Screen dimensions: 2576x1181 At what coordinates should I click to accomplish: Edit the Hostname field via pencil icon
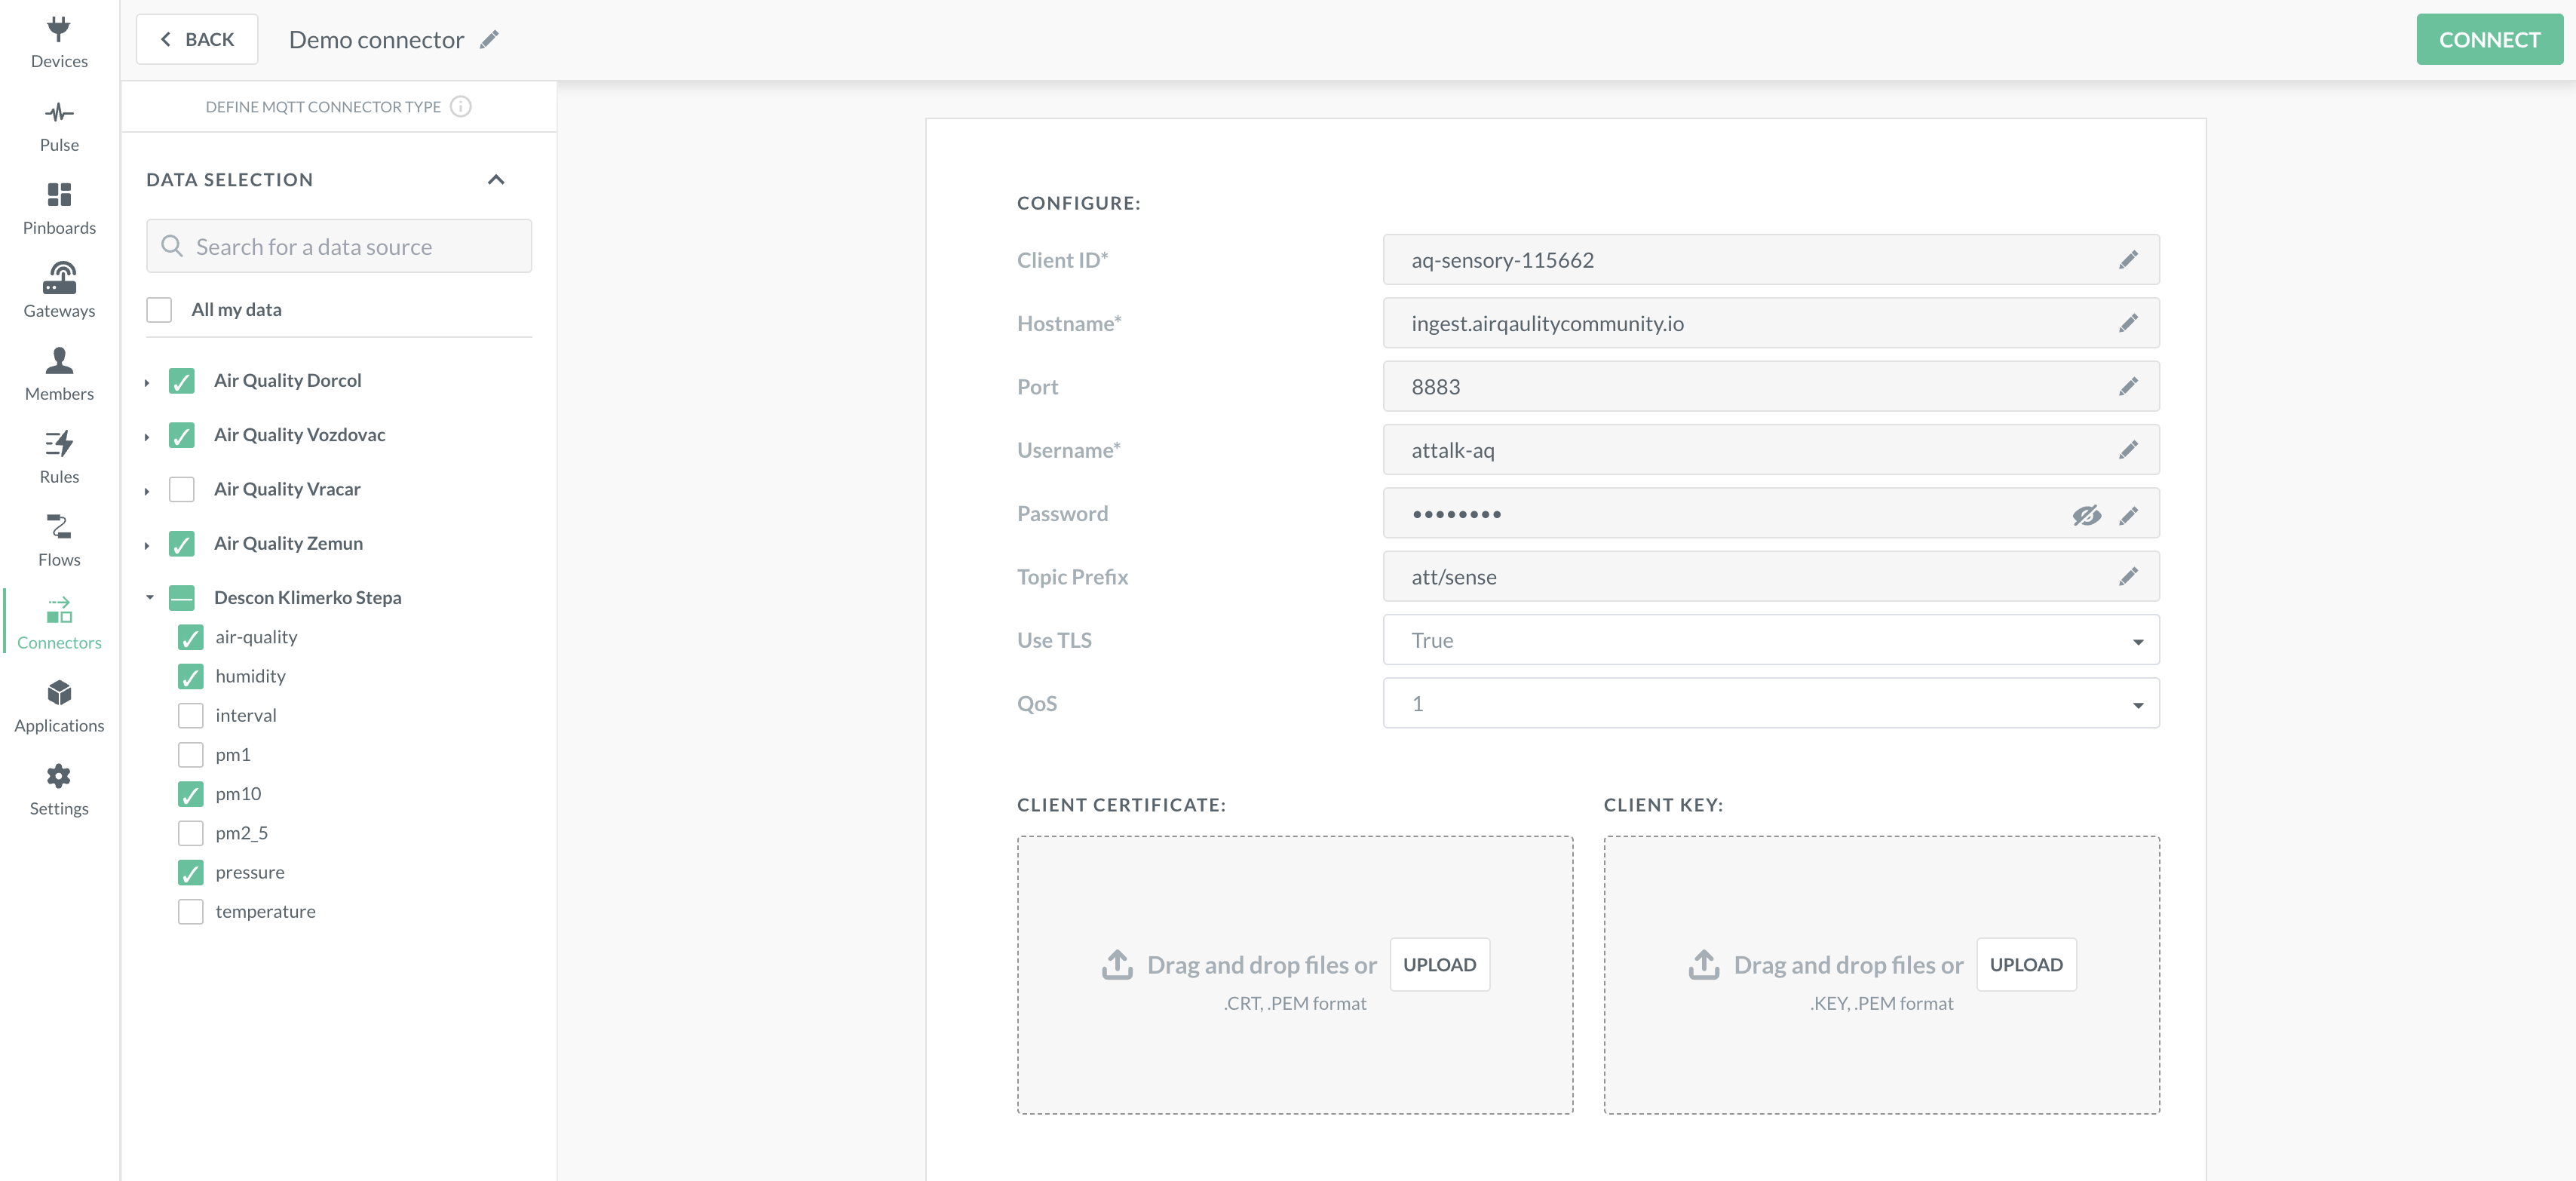(2128, 323)
